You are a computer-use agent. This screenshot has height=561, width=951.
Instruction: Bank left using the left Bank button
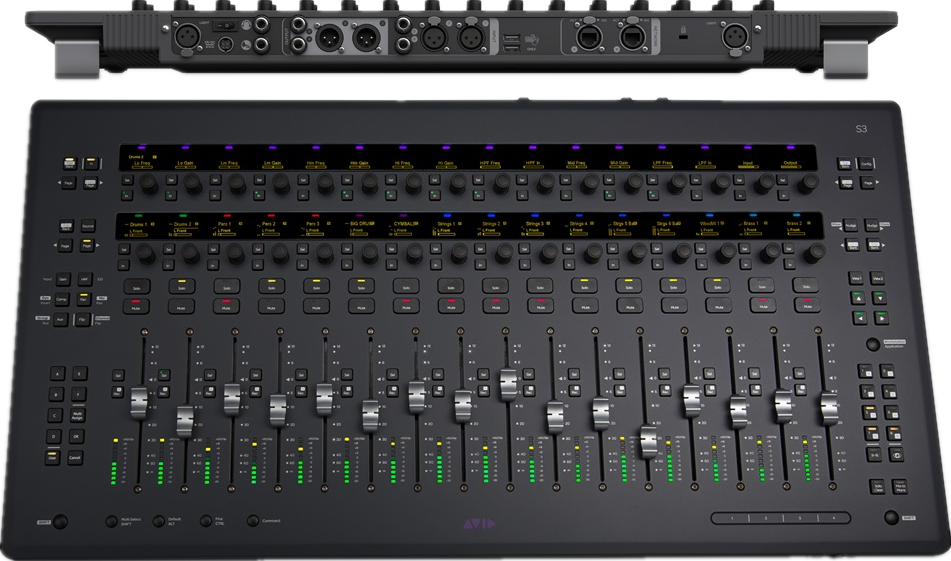tap(852, 246)
